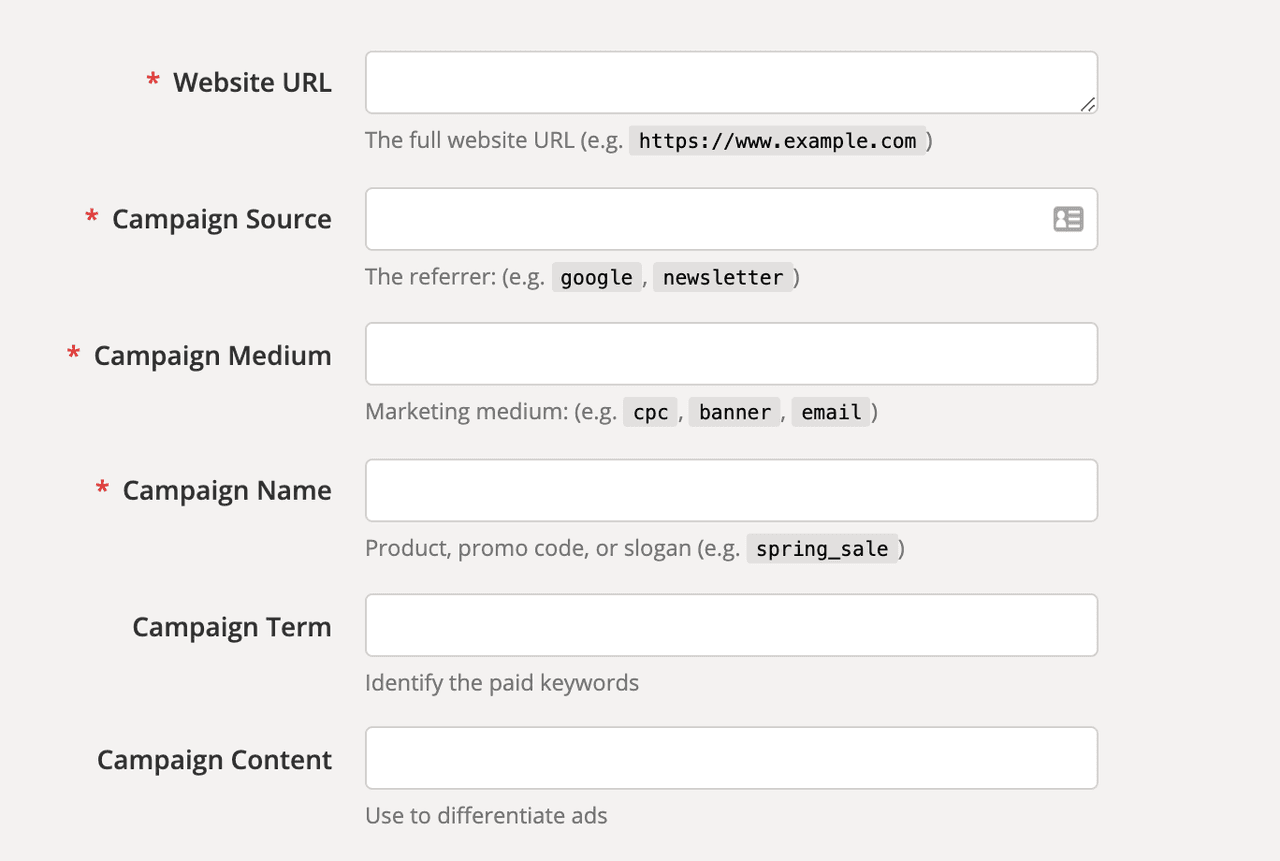The width and height of the screenshot is (1280, 861).
Task: Click the Campaign Content label text
Action: click(x=214, y=759)
